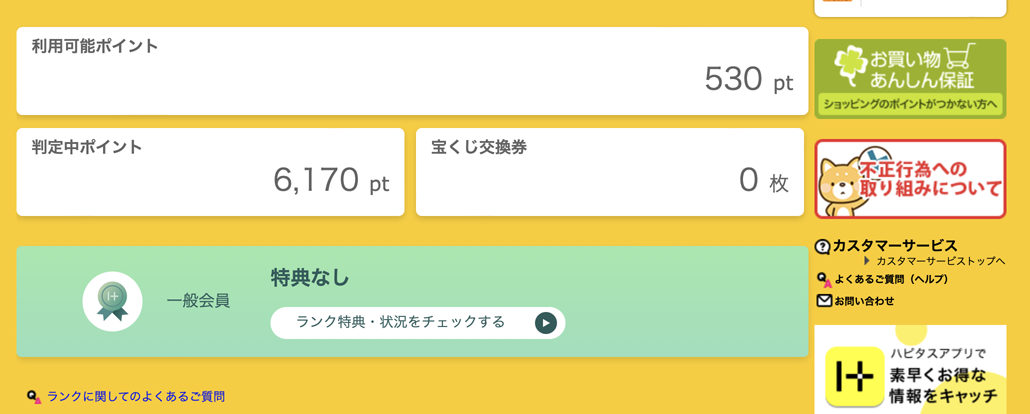Image resolution: width=1030 pixels, height=414 pixels.
Task: Go to カスタマーサービストップへ link
Action: tap(941, 262)
